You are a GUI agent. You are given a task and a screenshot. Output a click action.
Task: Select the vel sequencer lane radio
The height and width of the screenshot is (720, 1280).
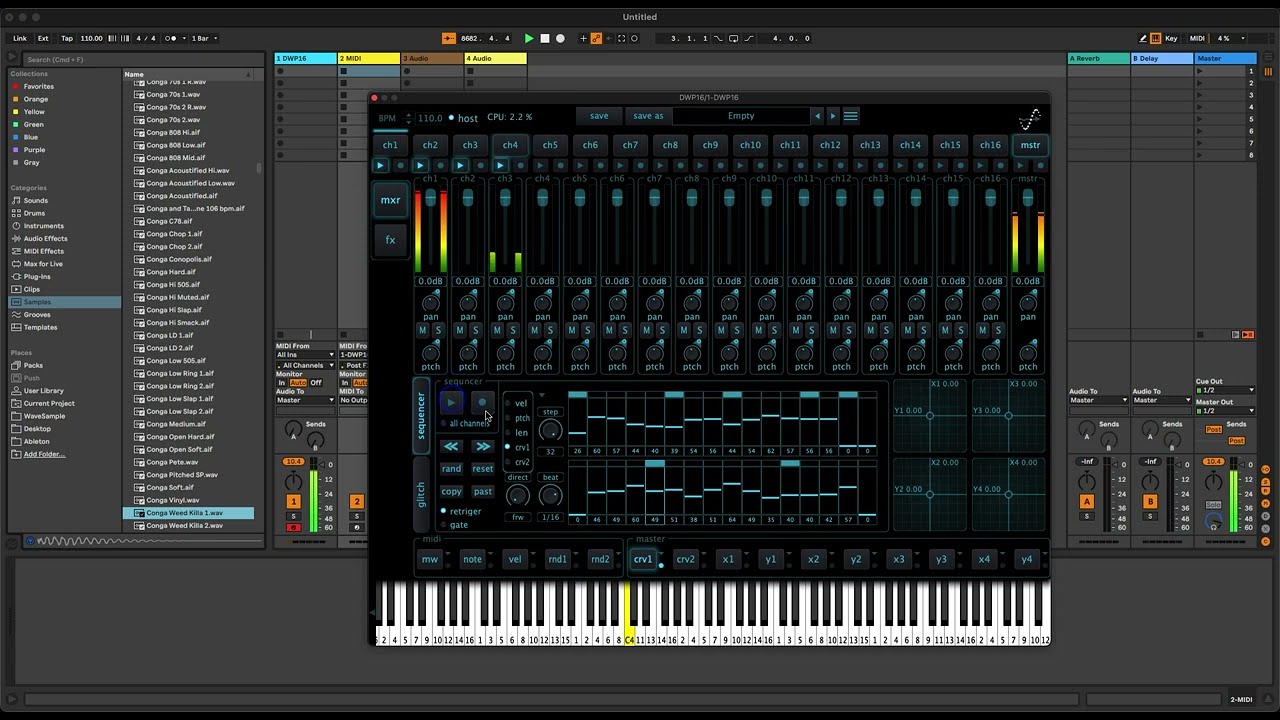point(507,403)
